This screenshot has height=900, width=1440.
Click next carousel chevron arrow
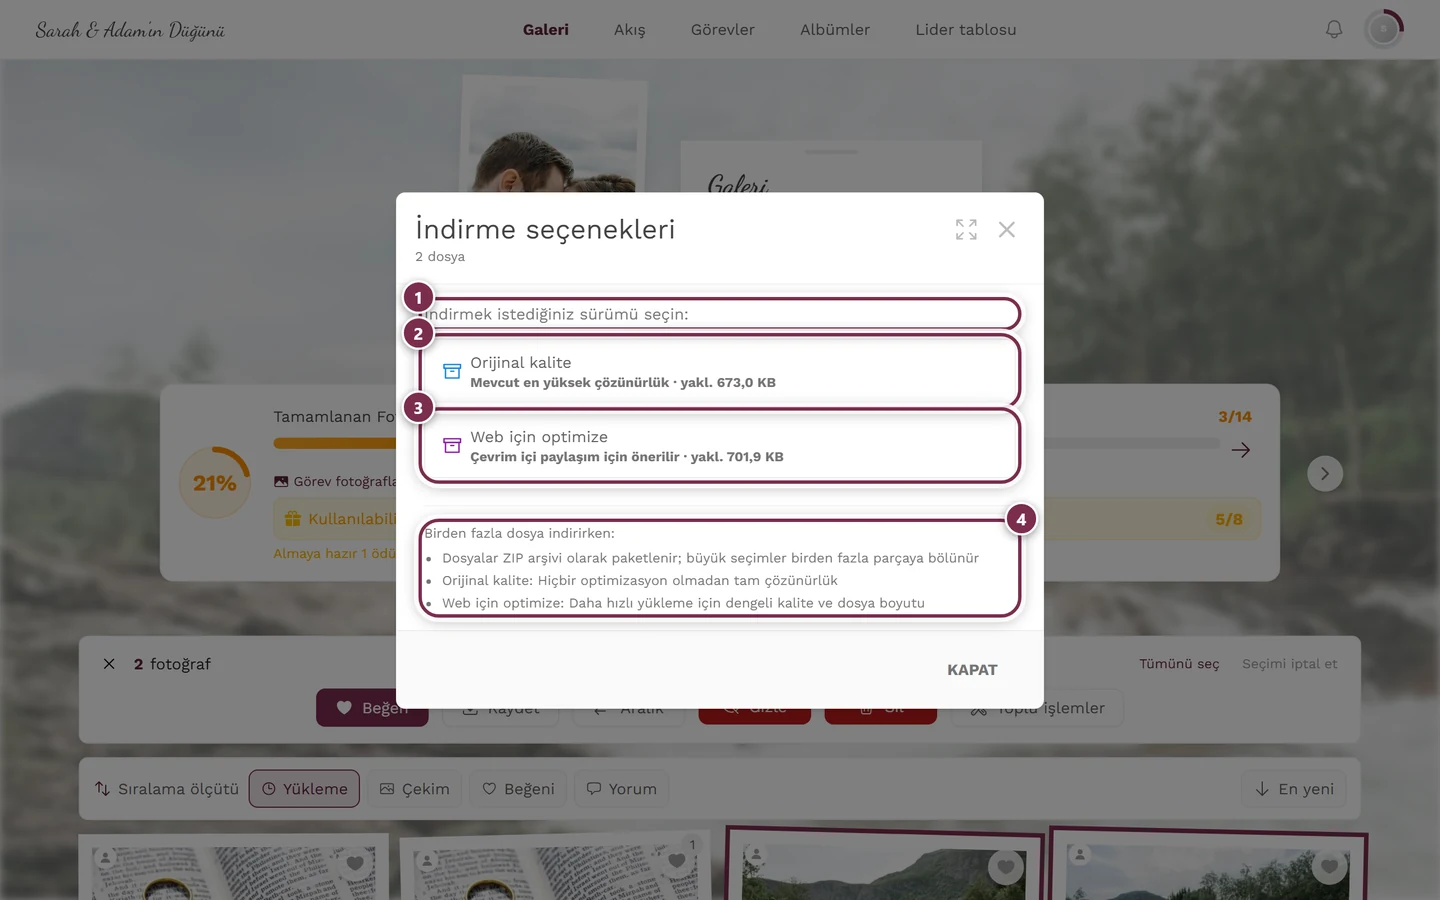point(1325,474)
